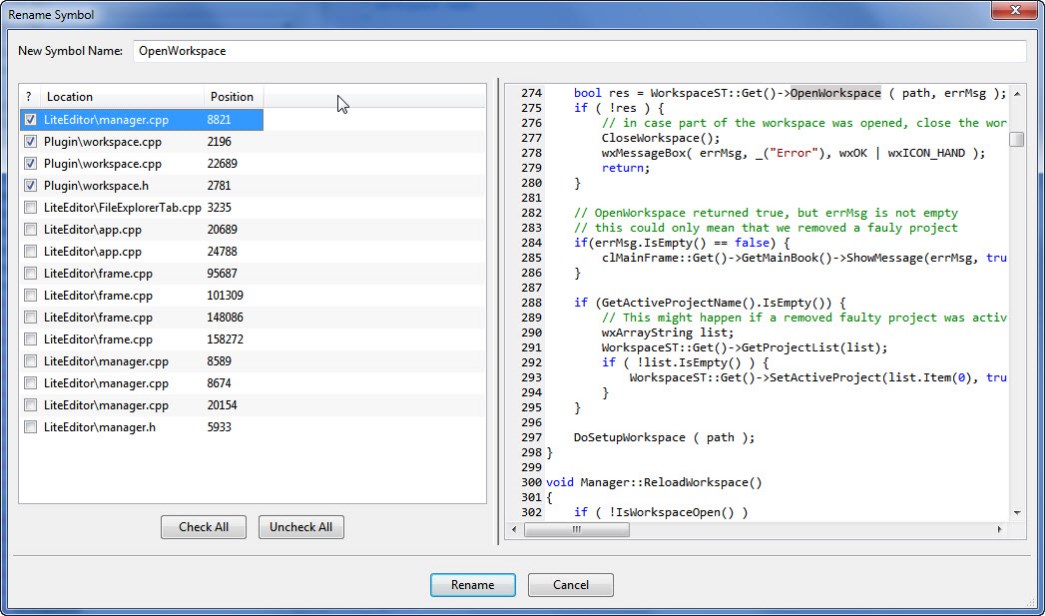Click the position value 22689
The width and height of the screenshot is (1045, 616).
[223, 164]
